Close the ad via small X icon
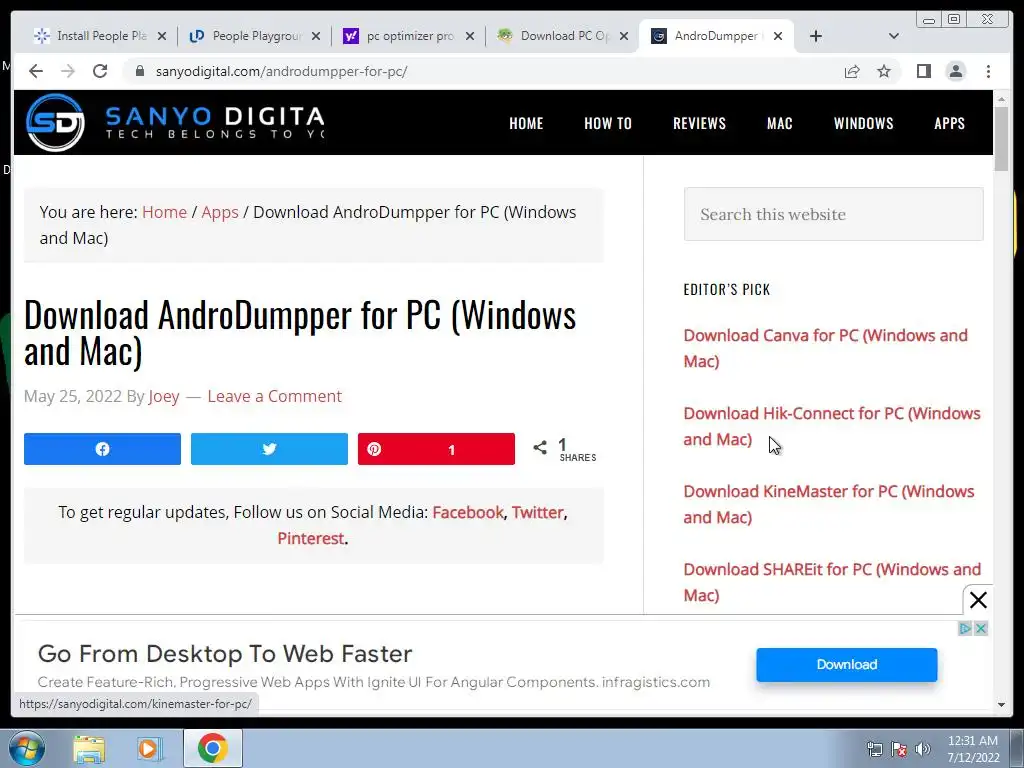 tap(980, 629)
